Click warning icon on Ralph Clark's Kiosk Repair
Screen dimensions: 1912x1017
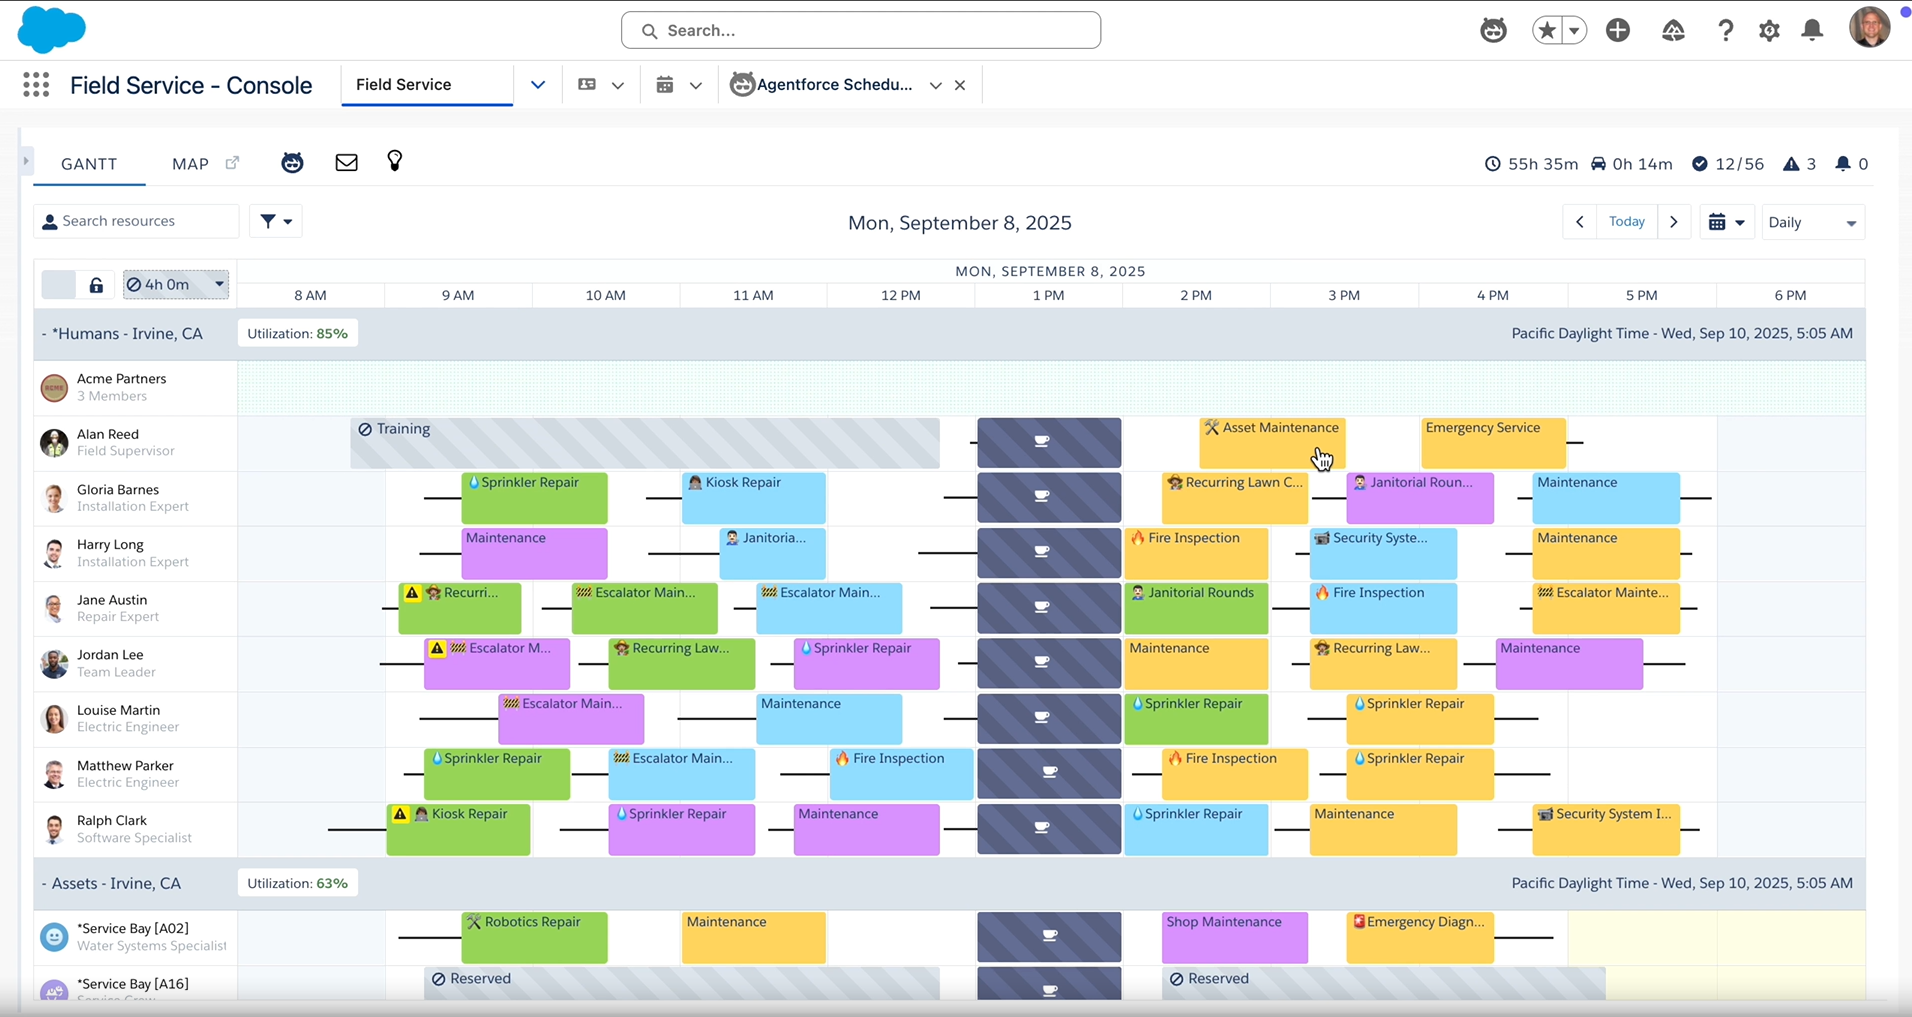click(400, 814)
